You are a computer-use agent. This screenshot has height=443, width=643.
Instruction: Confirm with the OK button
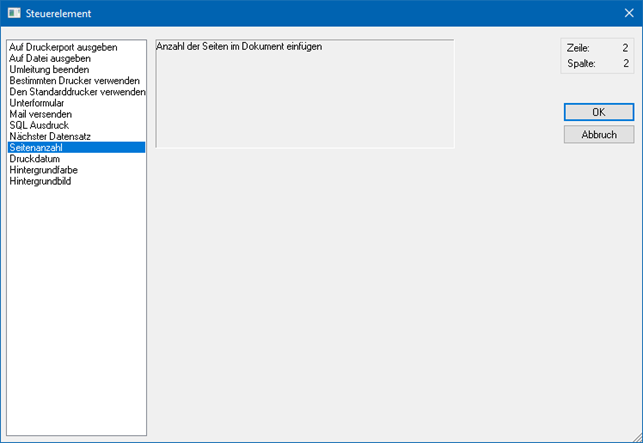(598, 112)
